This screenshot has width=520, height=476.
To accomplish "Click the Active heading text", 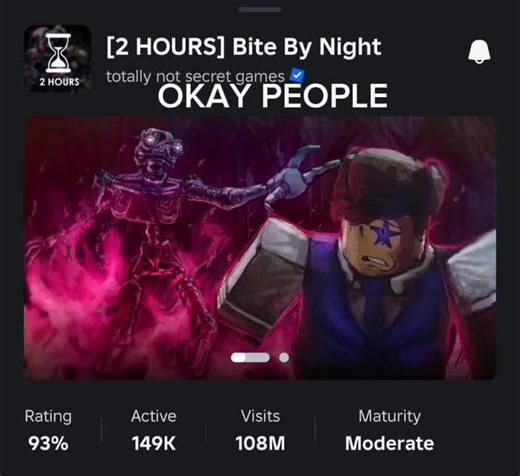I will (154, 416).
